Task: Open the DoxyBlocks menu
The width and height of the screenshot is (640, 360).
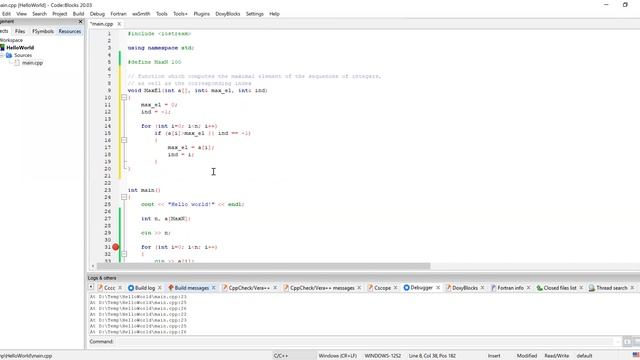Action: pyautogui.click(x=228, y=14)
